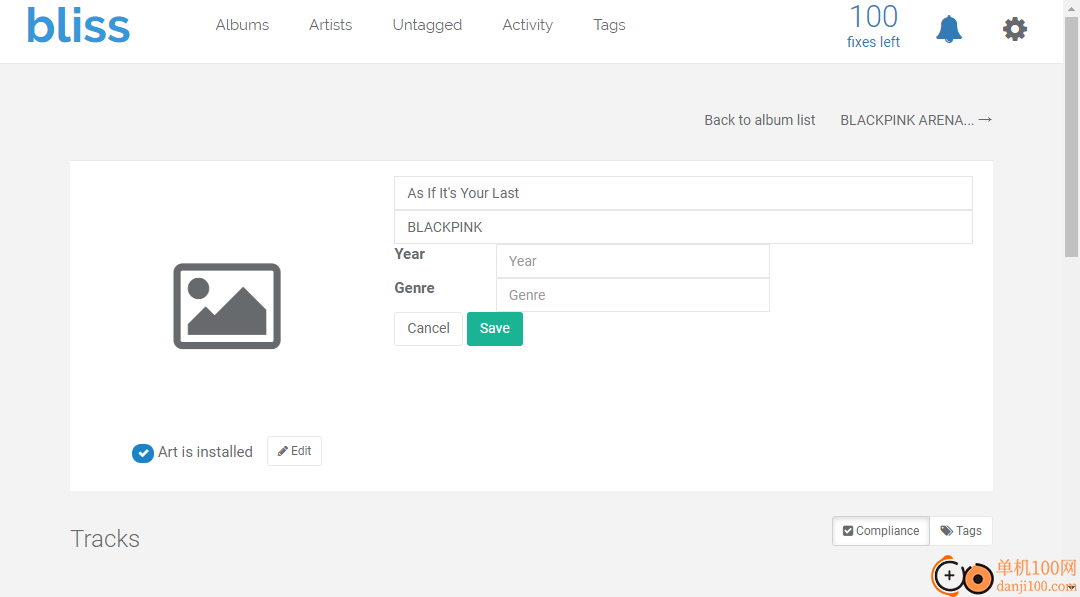Cancel the album edit
Image resolution: width=1080 pixels, height=597 pixels.
coord(428,328)
